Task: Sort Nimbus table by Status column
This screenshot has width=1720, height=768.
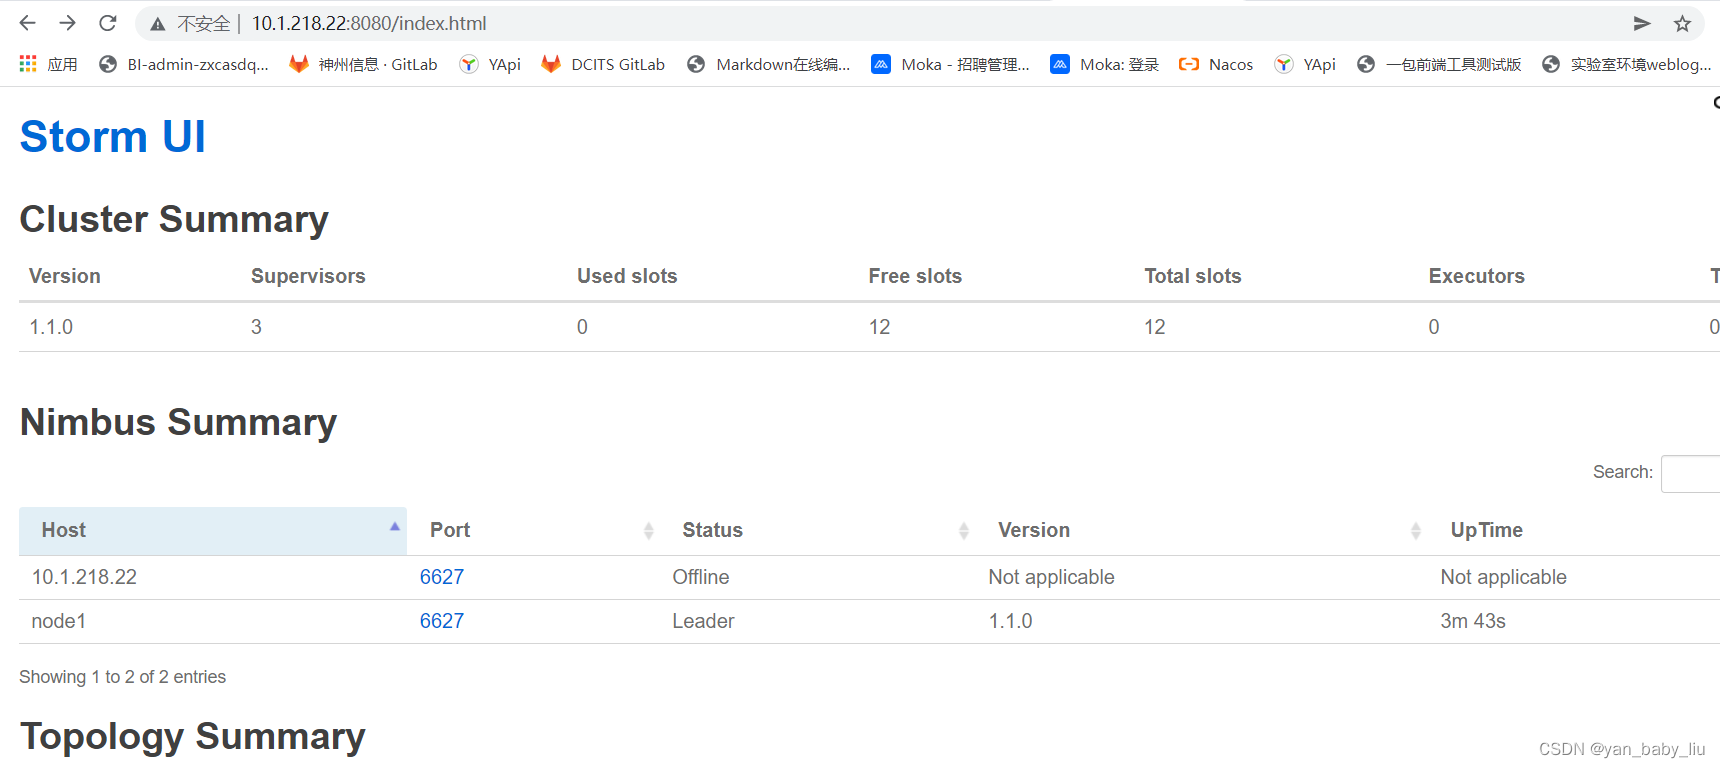Action: click(820, 531)
